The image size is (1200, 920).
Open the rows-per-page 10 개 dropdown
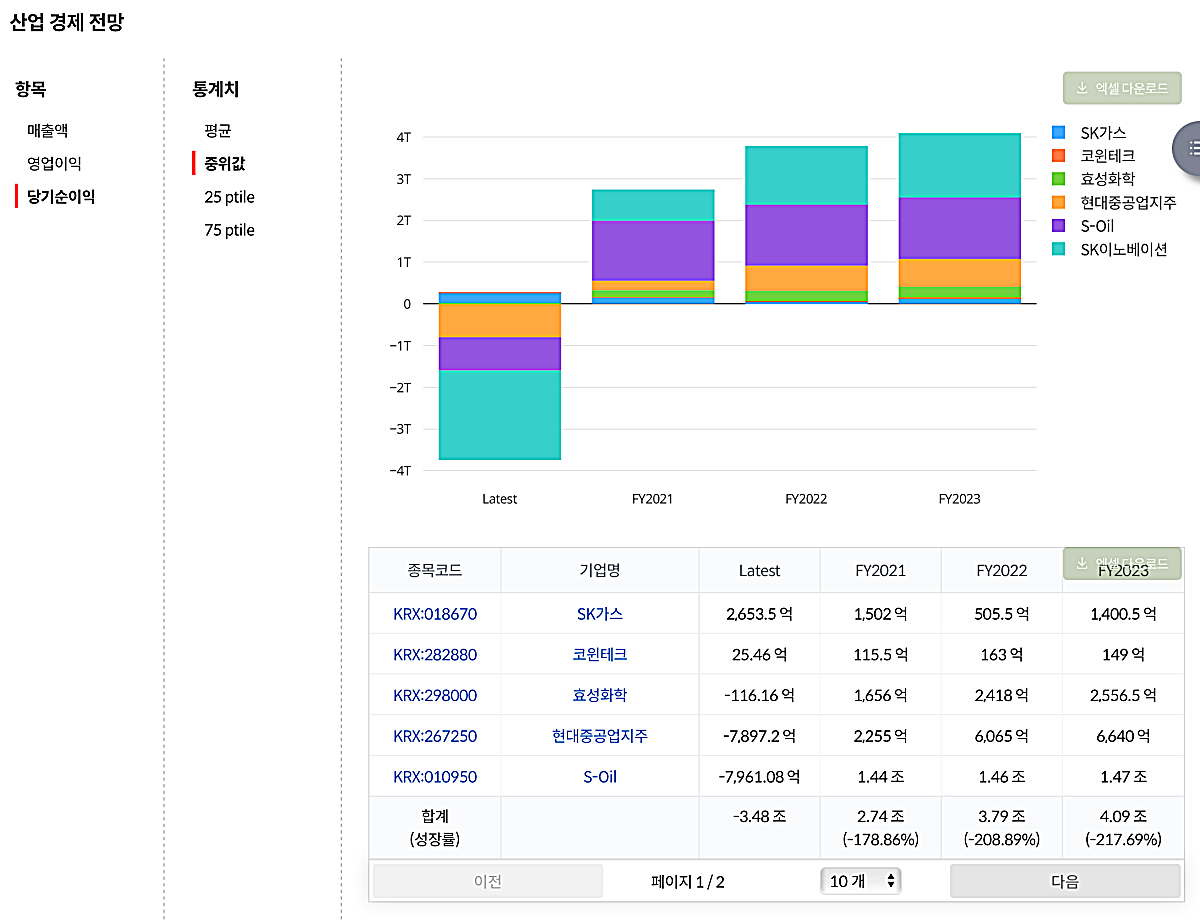click(x=861, y=881)
